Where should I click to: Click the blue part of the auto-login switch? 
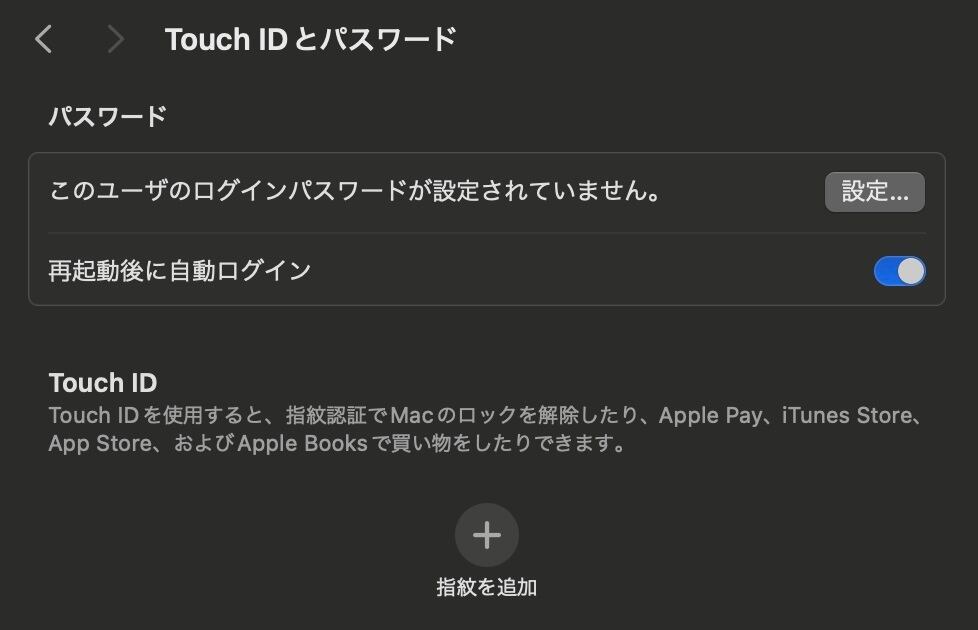pyautogui.click(x=886, y=271)
